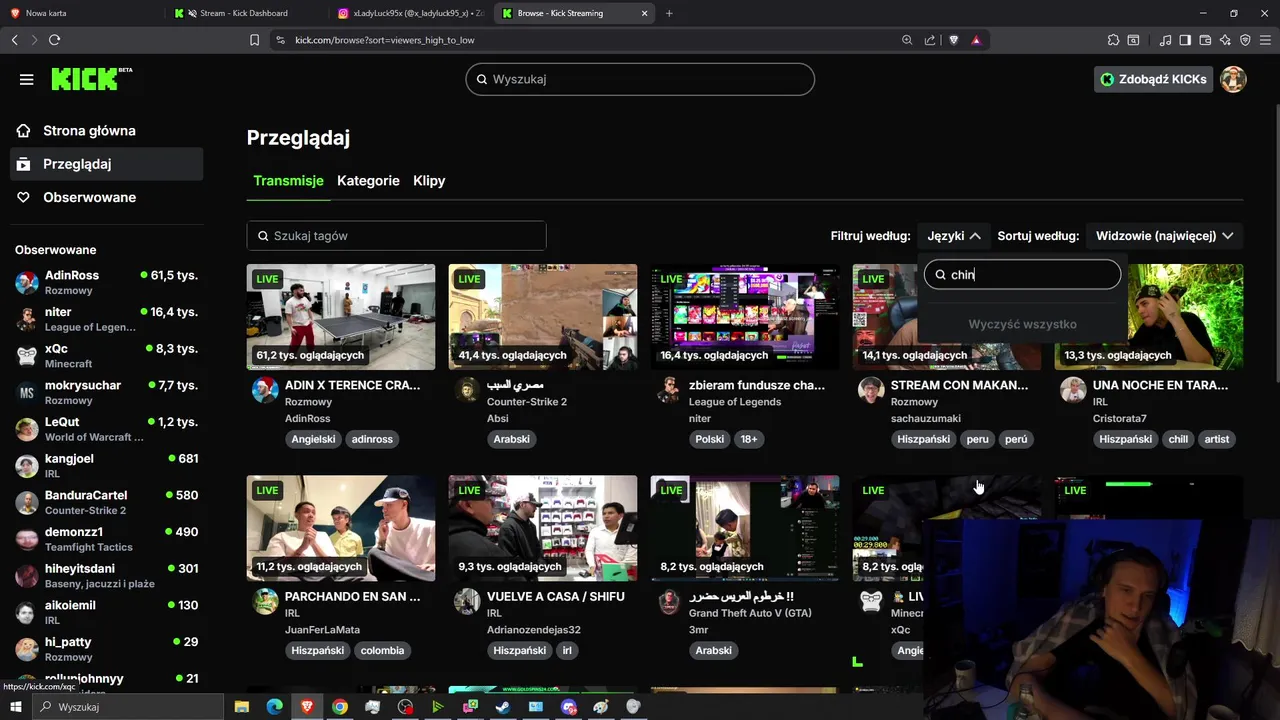1280x720 pixels.
Task: Click the green KICK beta logo
Action: (x=91, y=79)
